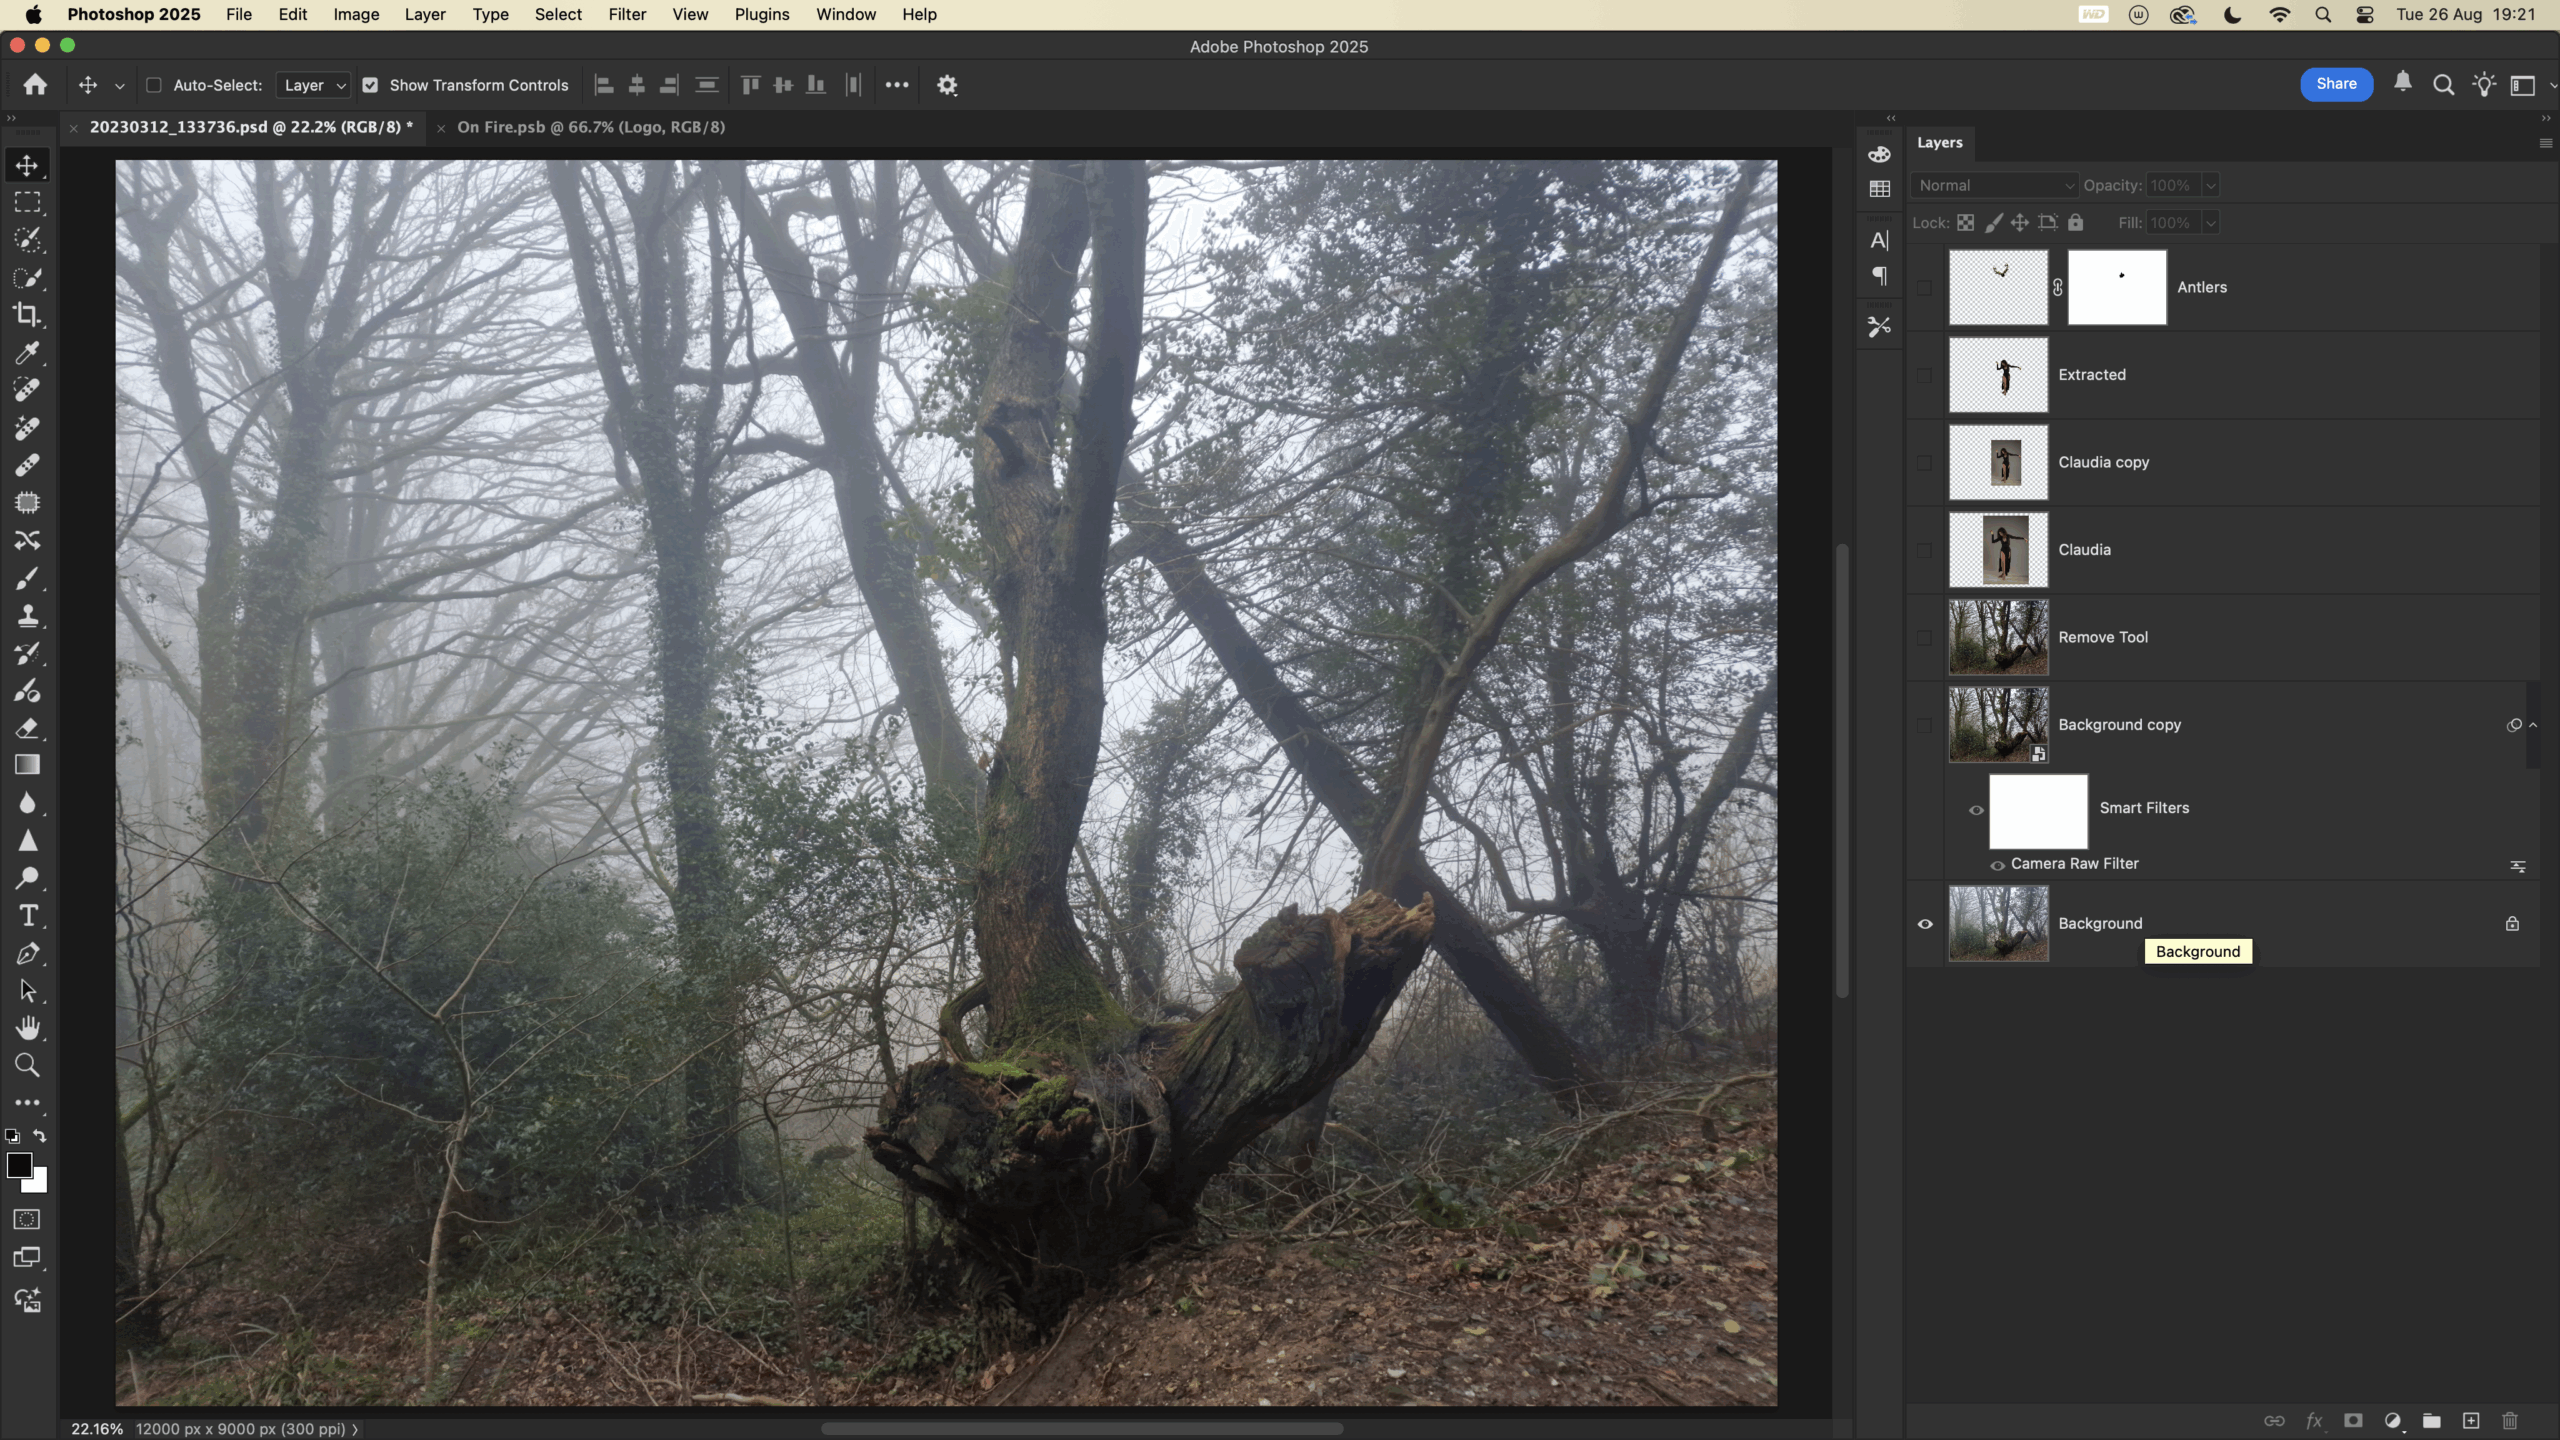Hide the Background layer with eye icon
The width and height of the screenshot is (2560, 1440).
pyautogui.click(x=1925, y=924)
